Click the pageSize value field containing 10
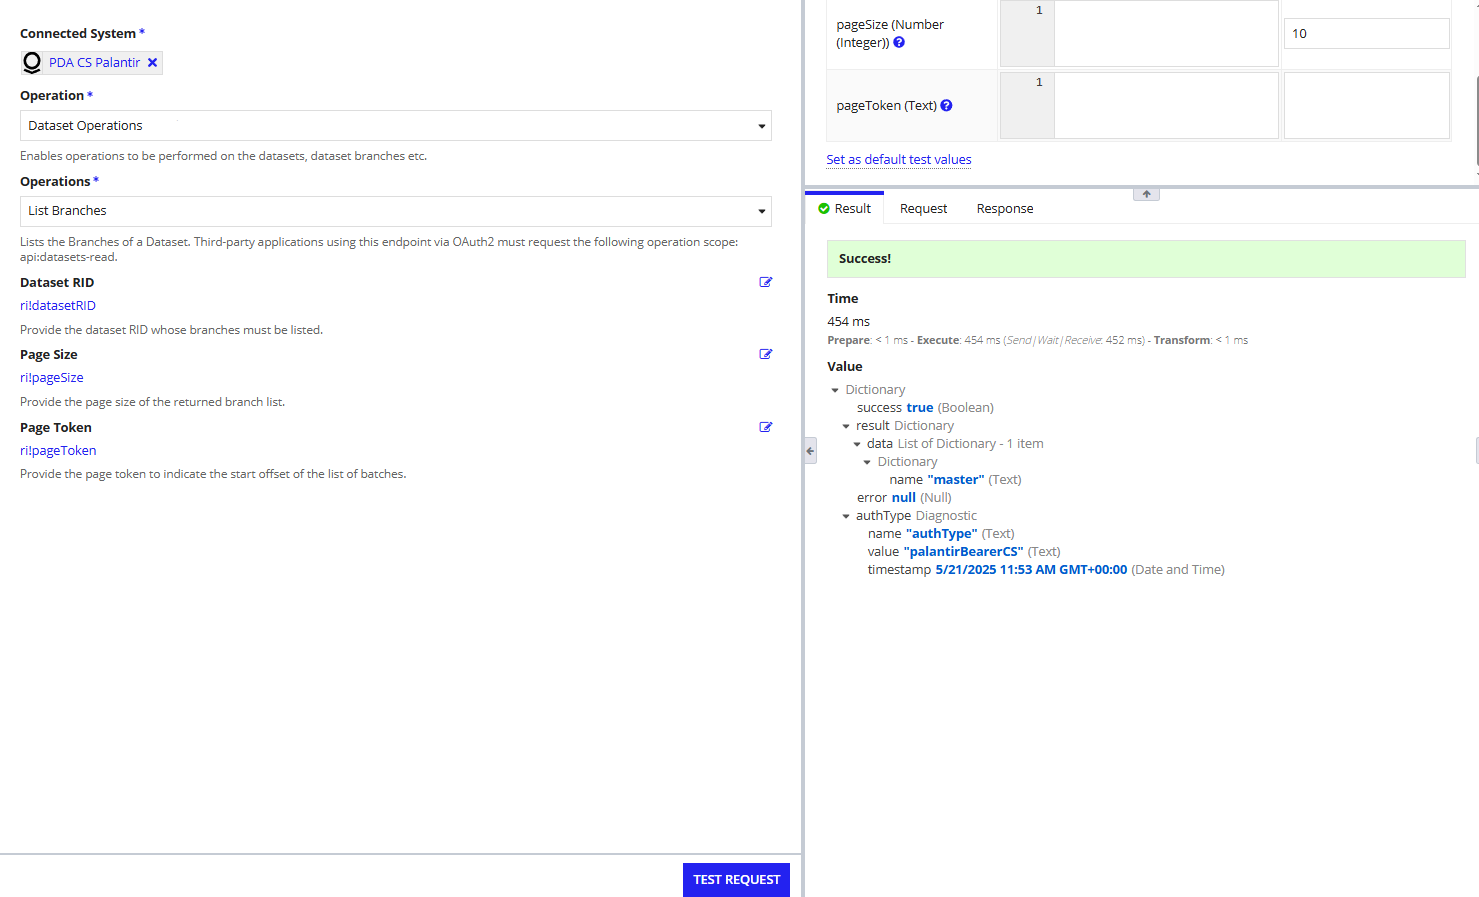 click(x=1366, y=33)
